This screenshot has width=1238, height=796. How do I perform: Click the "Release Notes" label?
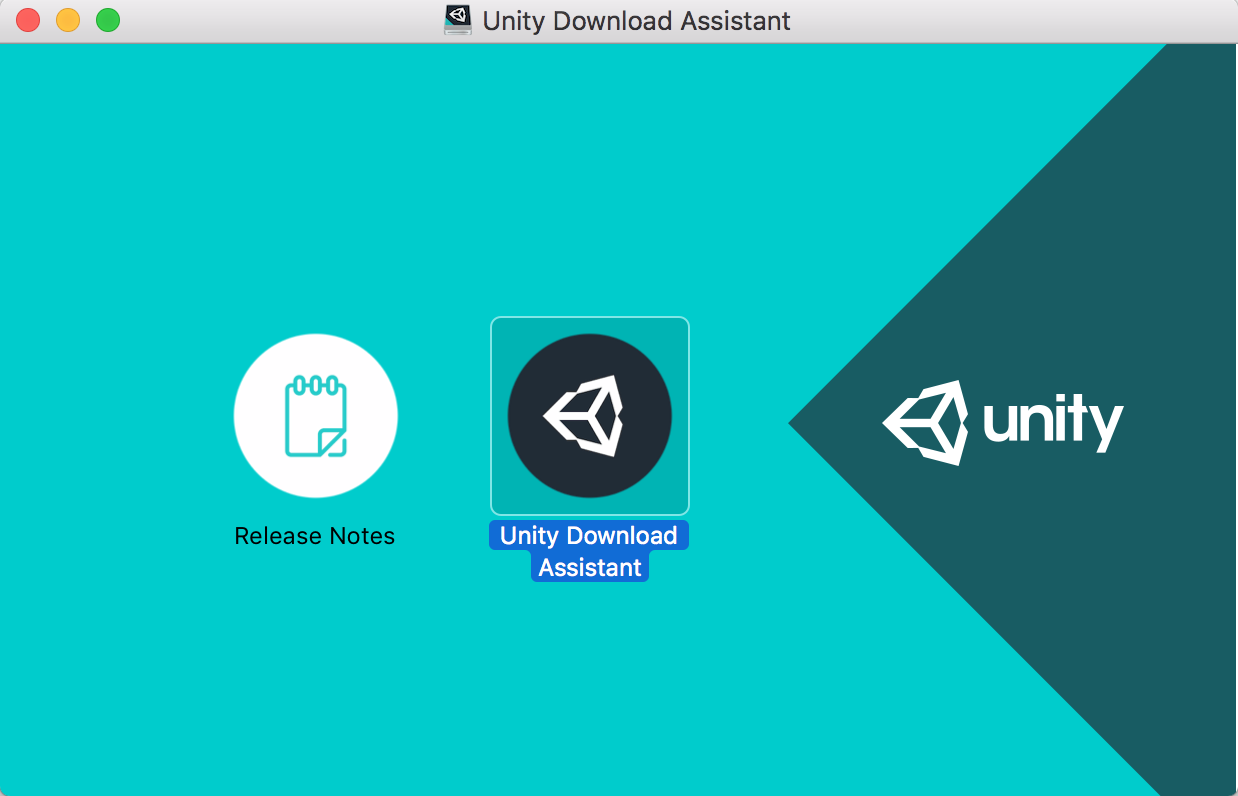tap(315, 536)
